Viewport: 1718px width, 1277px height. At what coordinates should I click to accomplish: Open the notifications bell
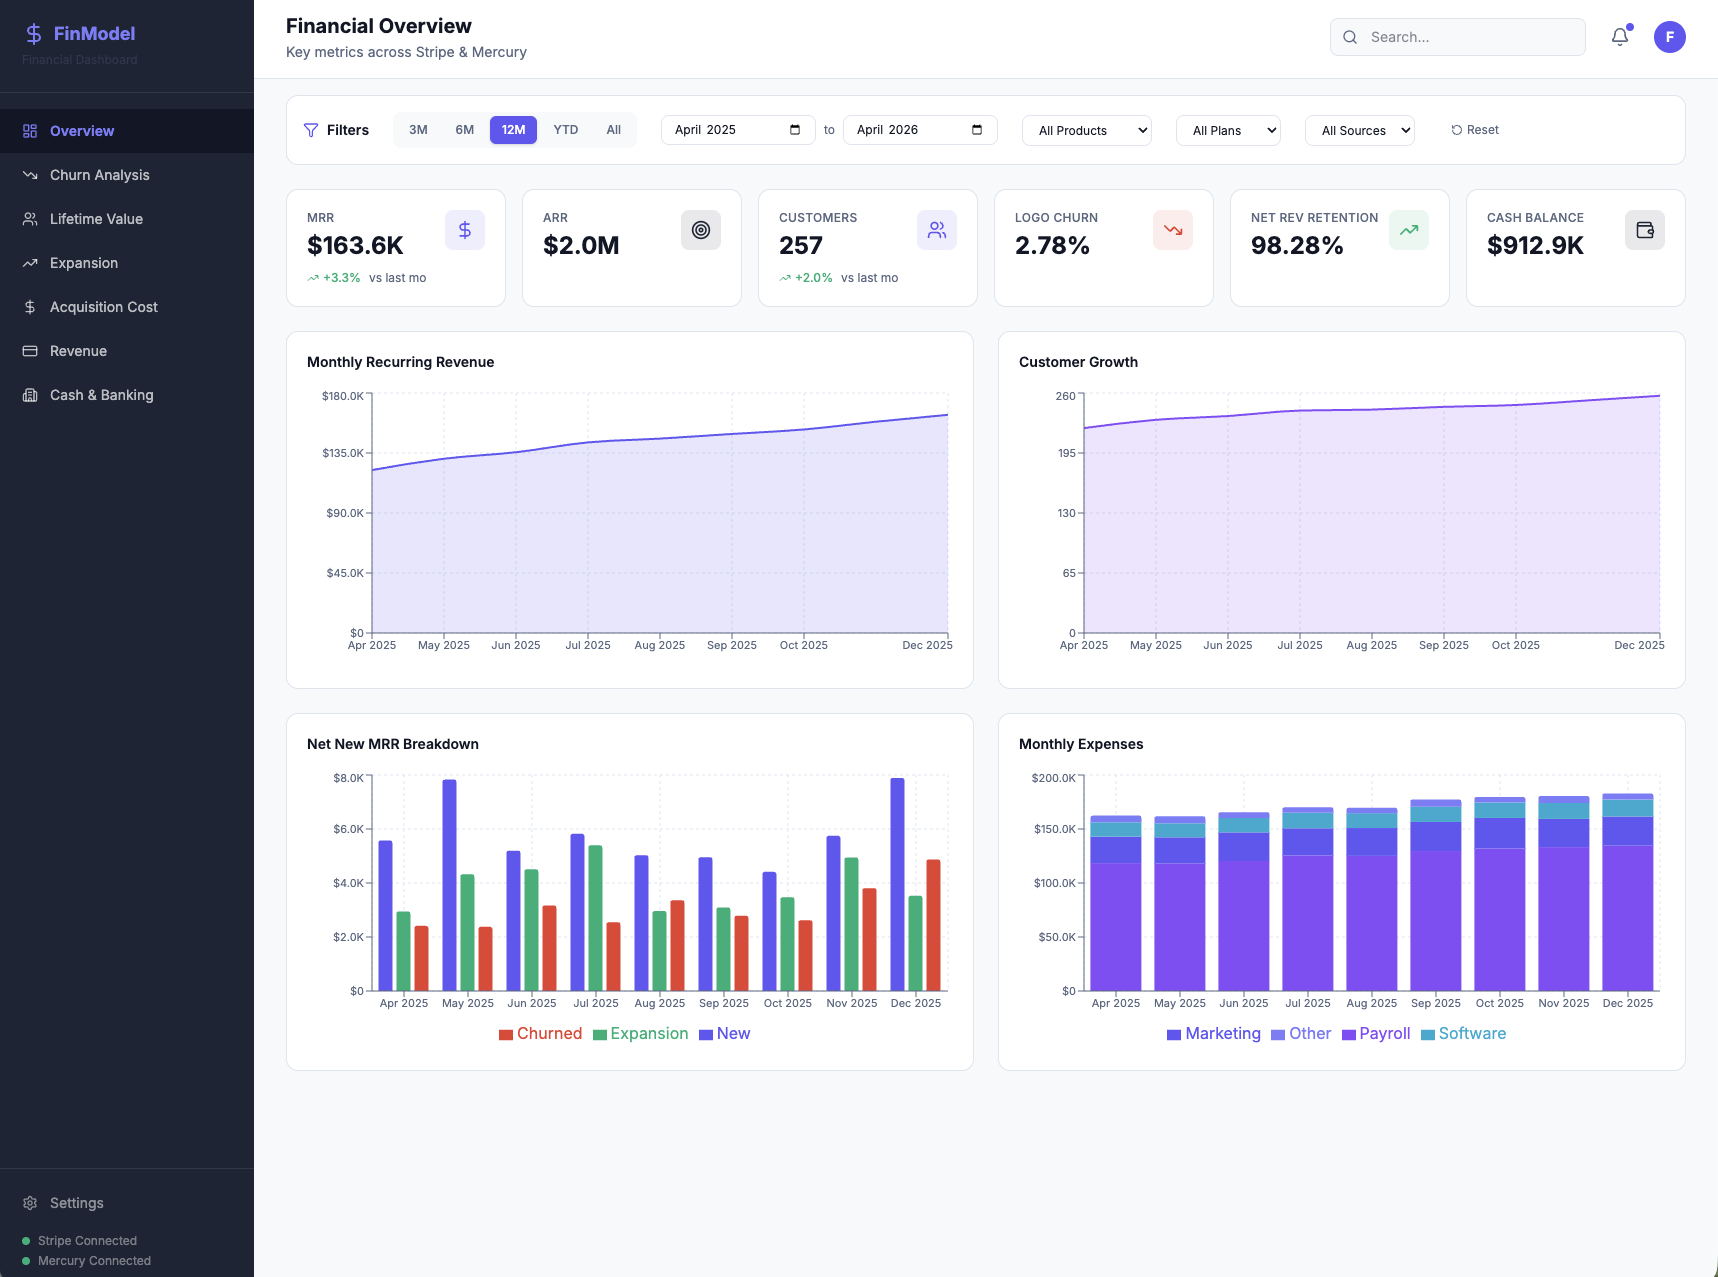(x=1620, y=37)
